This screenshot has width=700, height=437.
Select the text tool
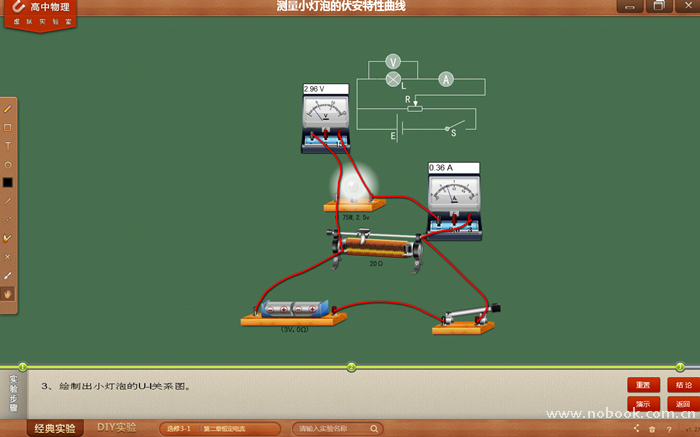pos(8,146)
